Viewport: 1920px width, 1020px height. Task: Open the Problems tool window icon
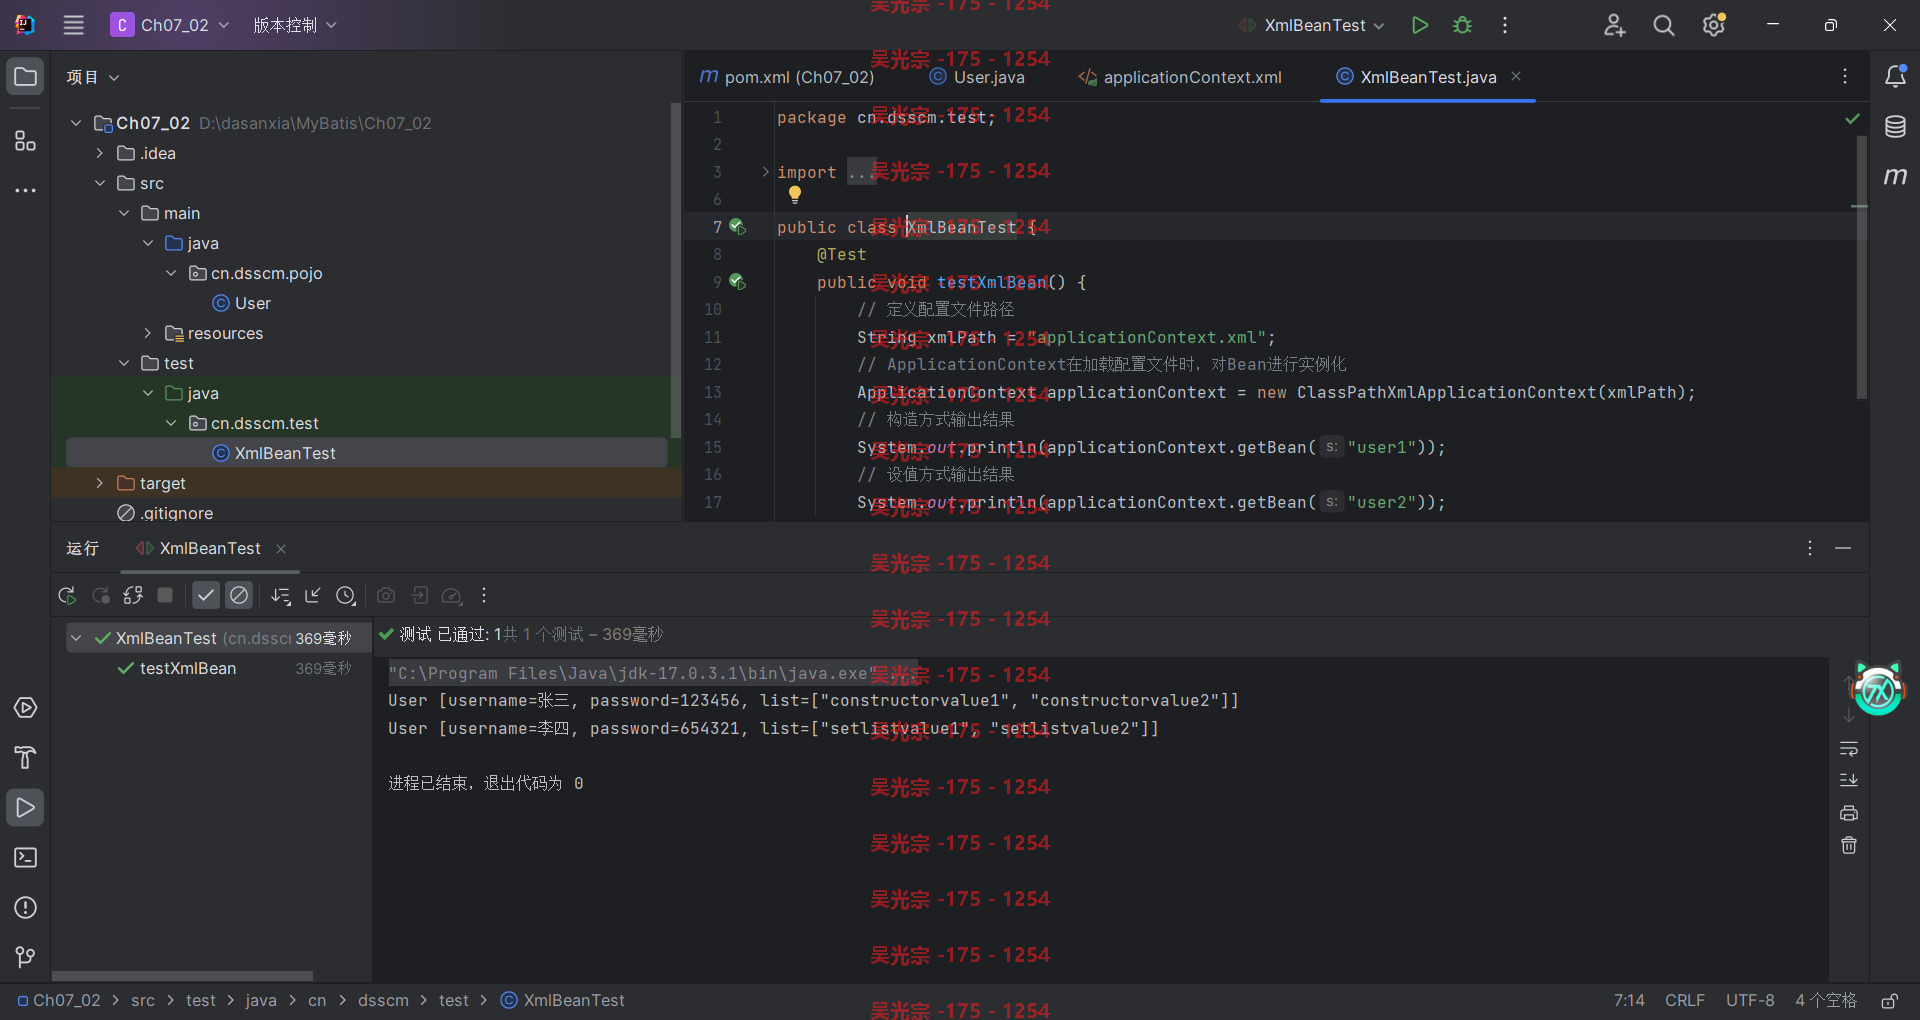coord(26,908)
